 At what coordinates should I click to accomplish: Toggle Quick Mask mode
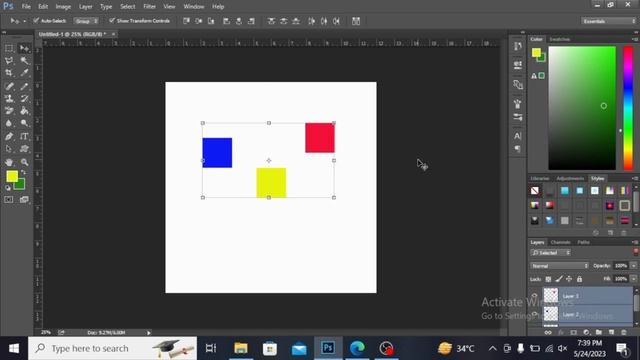[x=9, y=200]
